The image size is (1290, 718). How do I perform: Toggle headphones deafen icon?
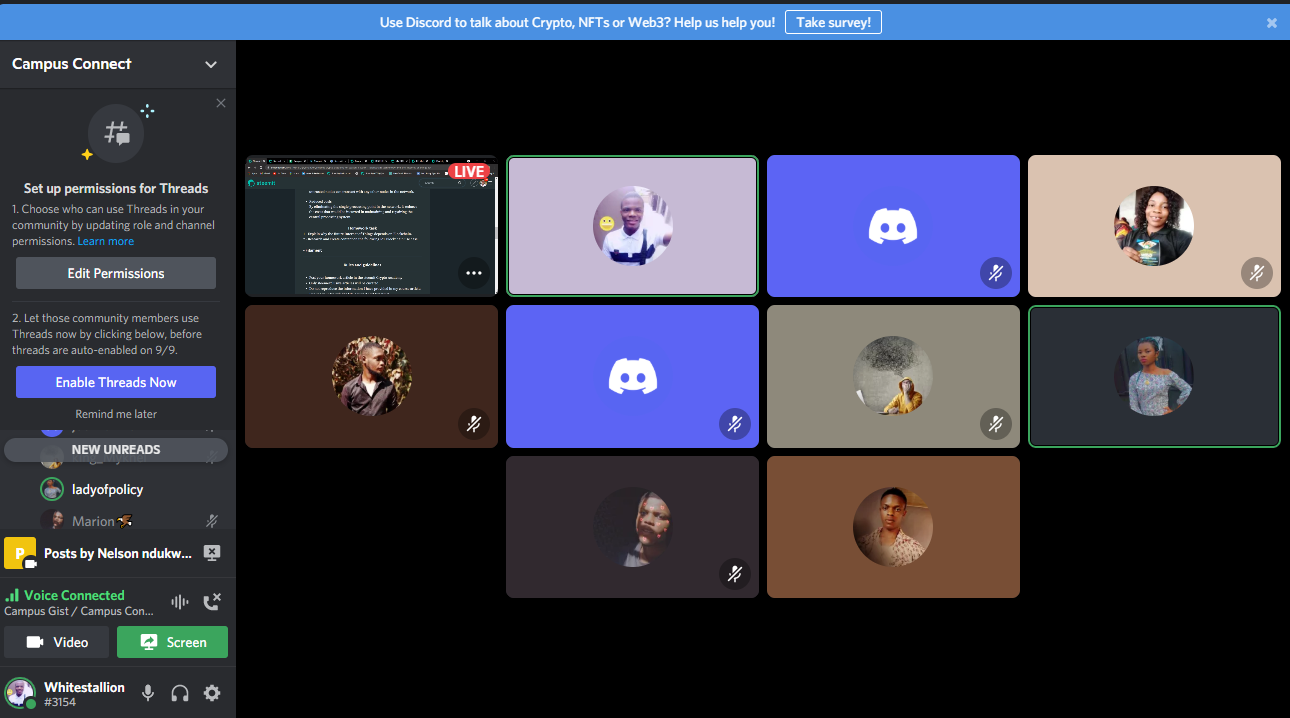coord(180,693)
